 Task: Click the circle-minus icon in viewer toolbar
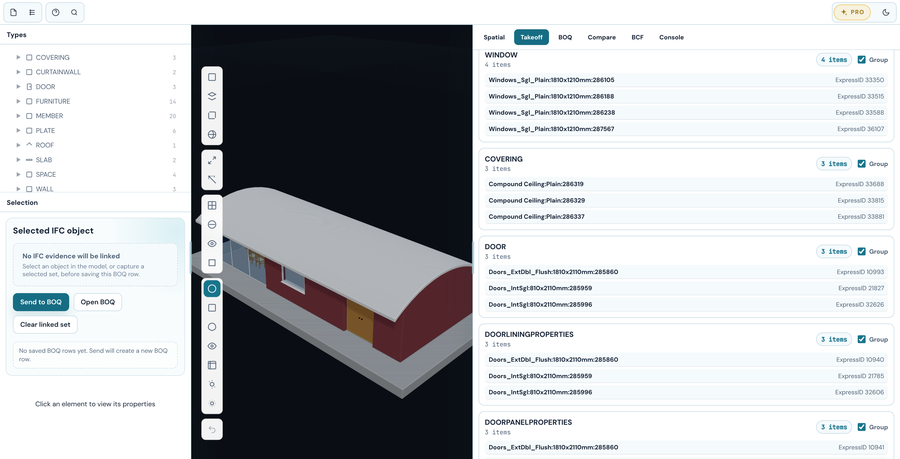point(212,224)
